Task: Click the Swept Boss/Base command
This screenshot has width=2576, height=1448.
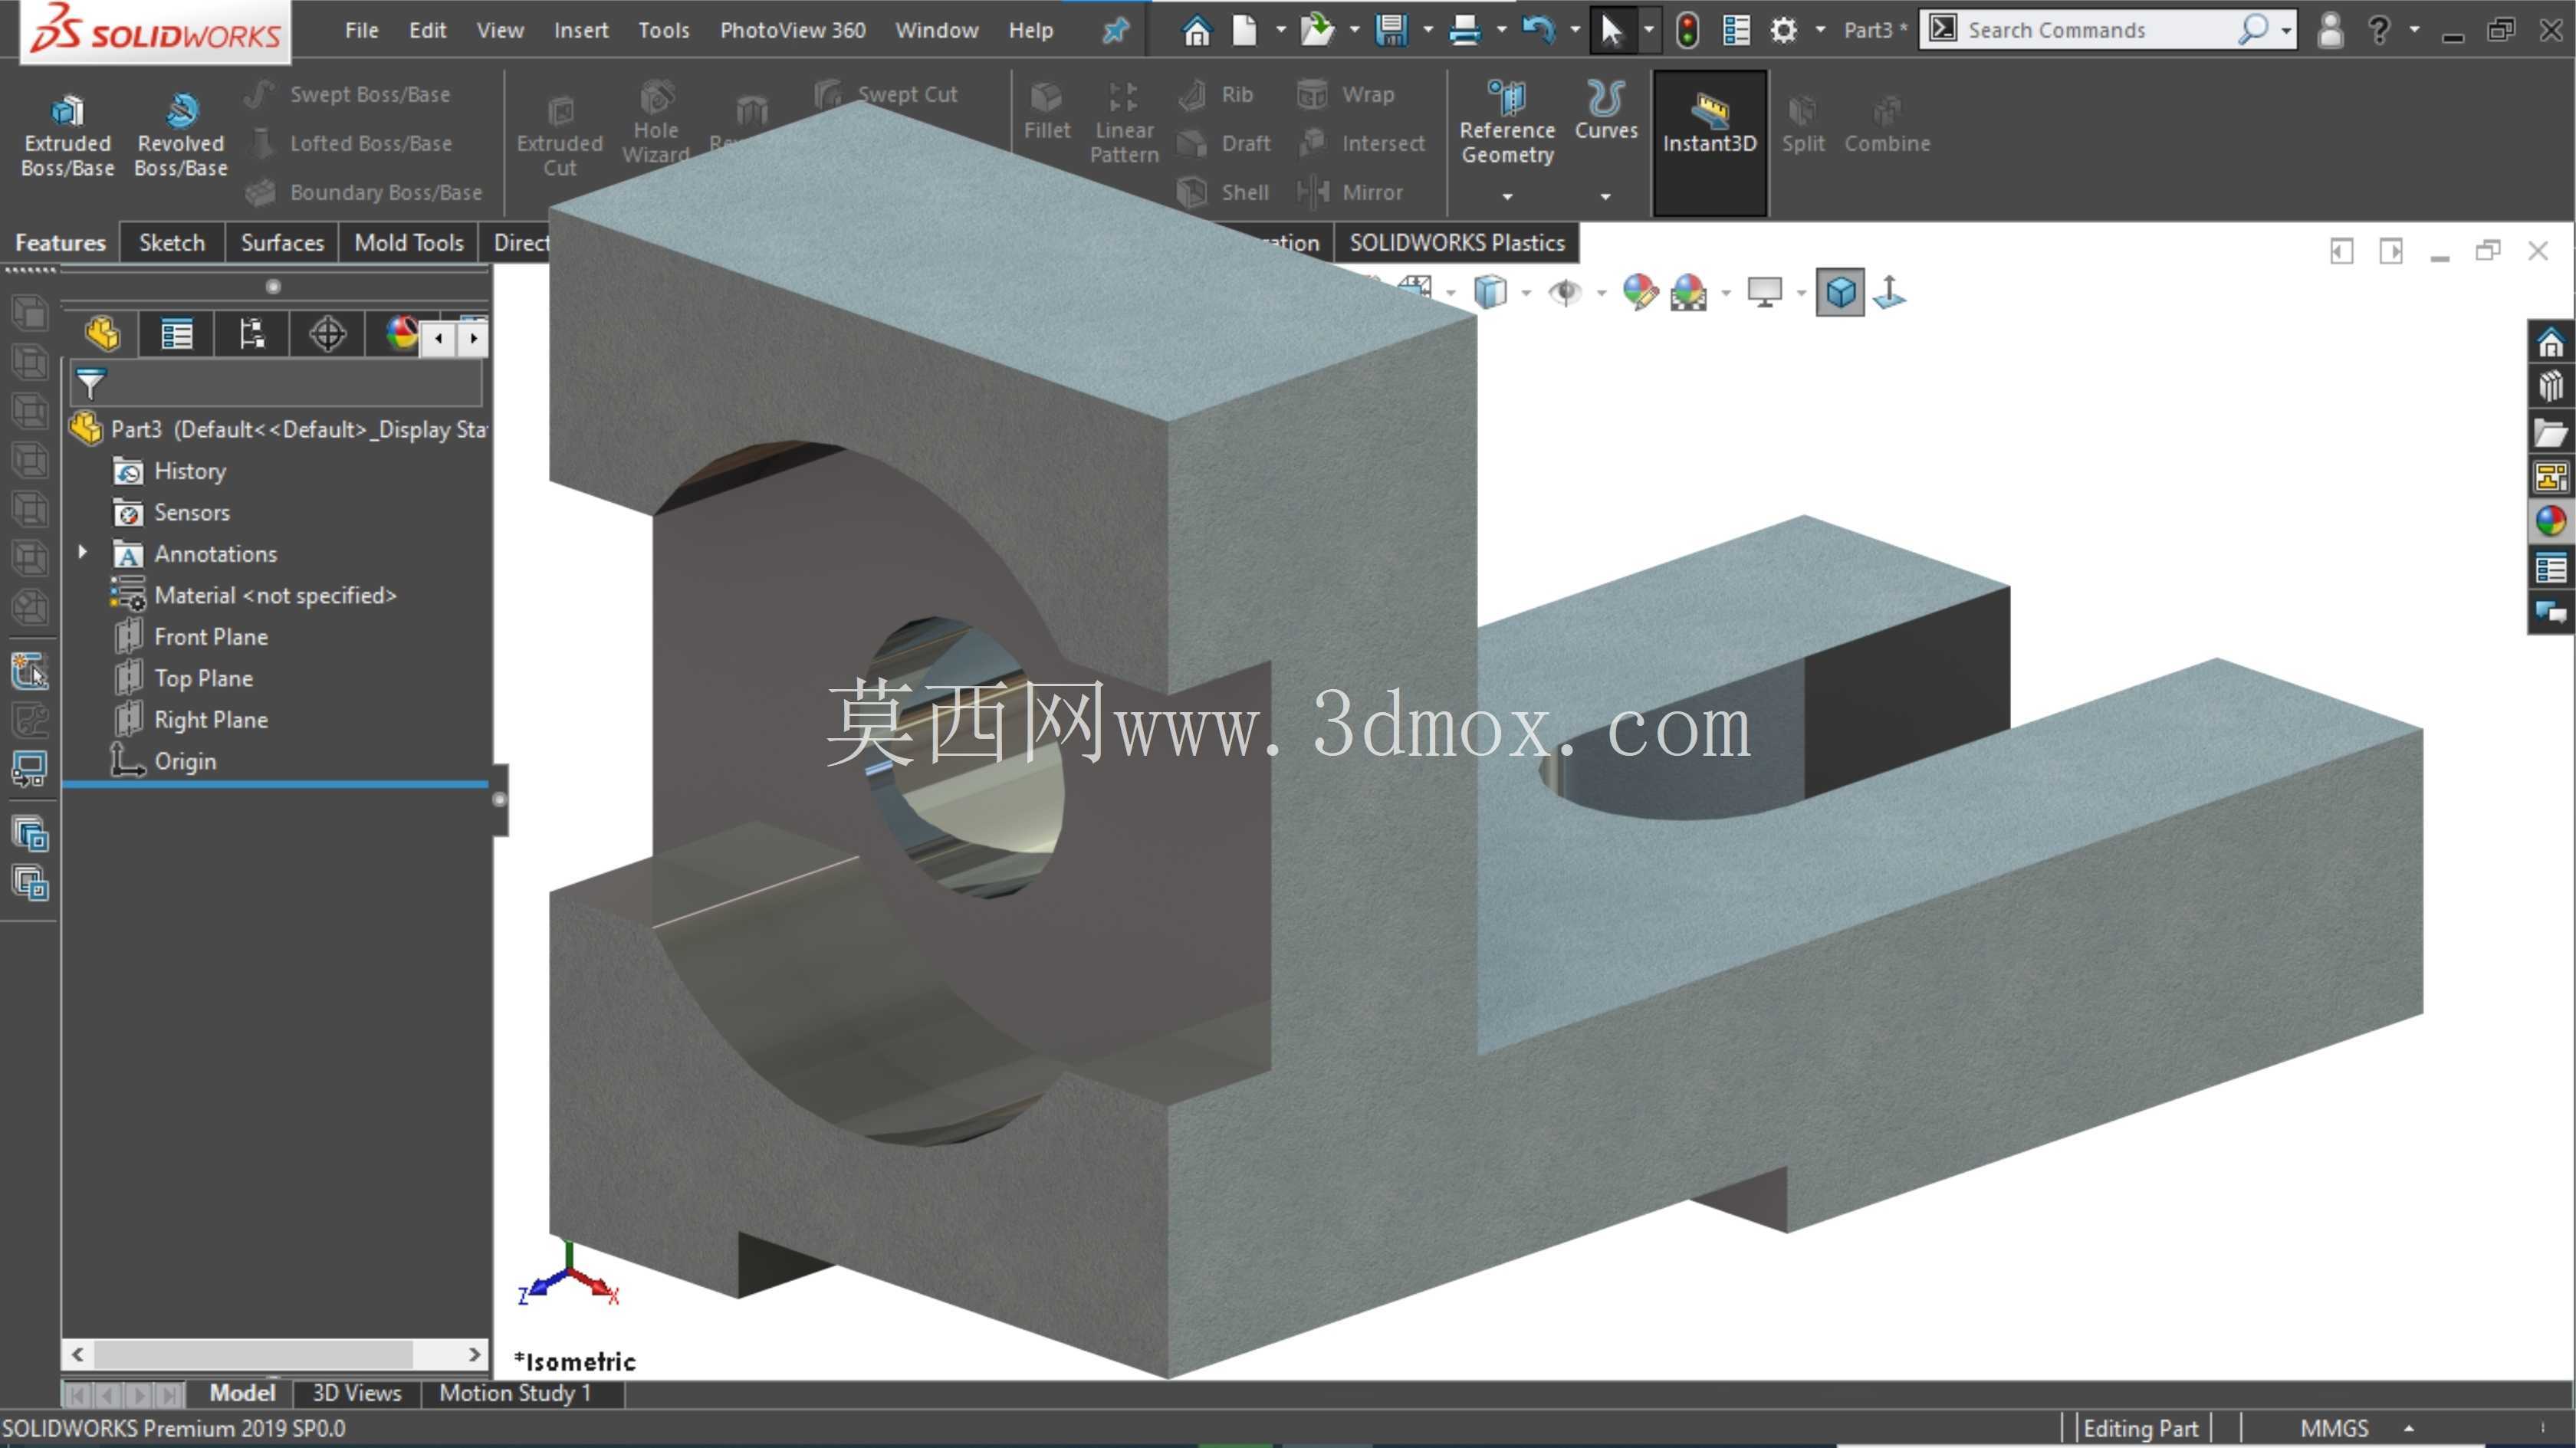Action: (348, 94)
